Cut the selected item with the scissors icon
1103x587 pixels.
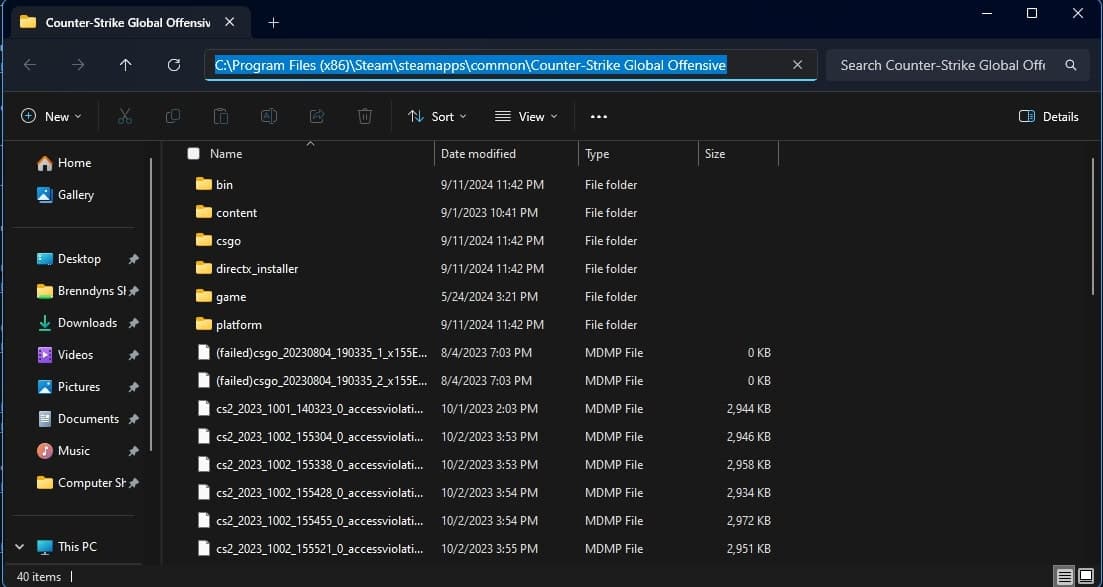tap(124, 116)
